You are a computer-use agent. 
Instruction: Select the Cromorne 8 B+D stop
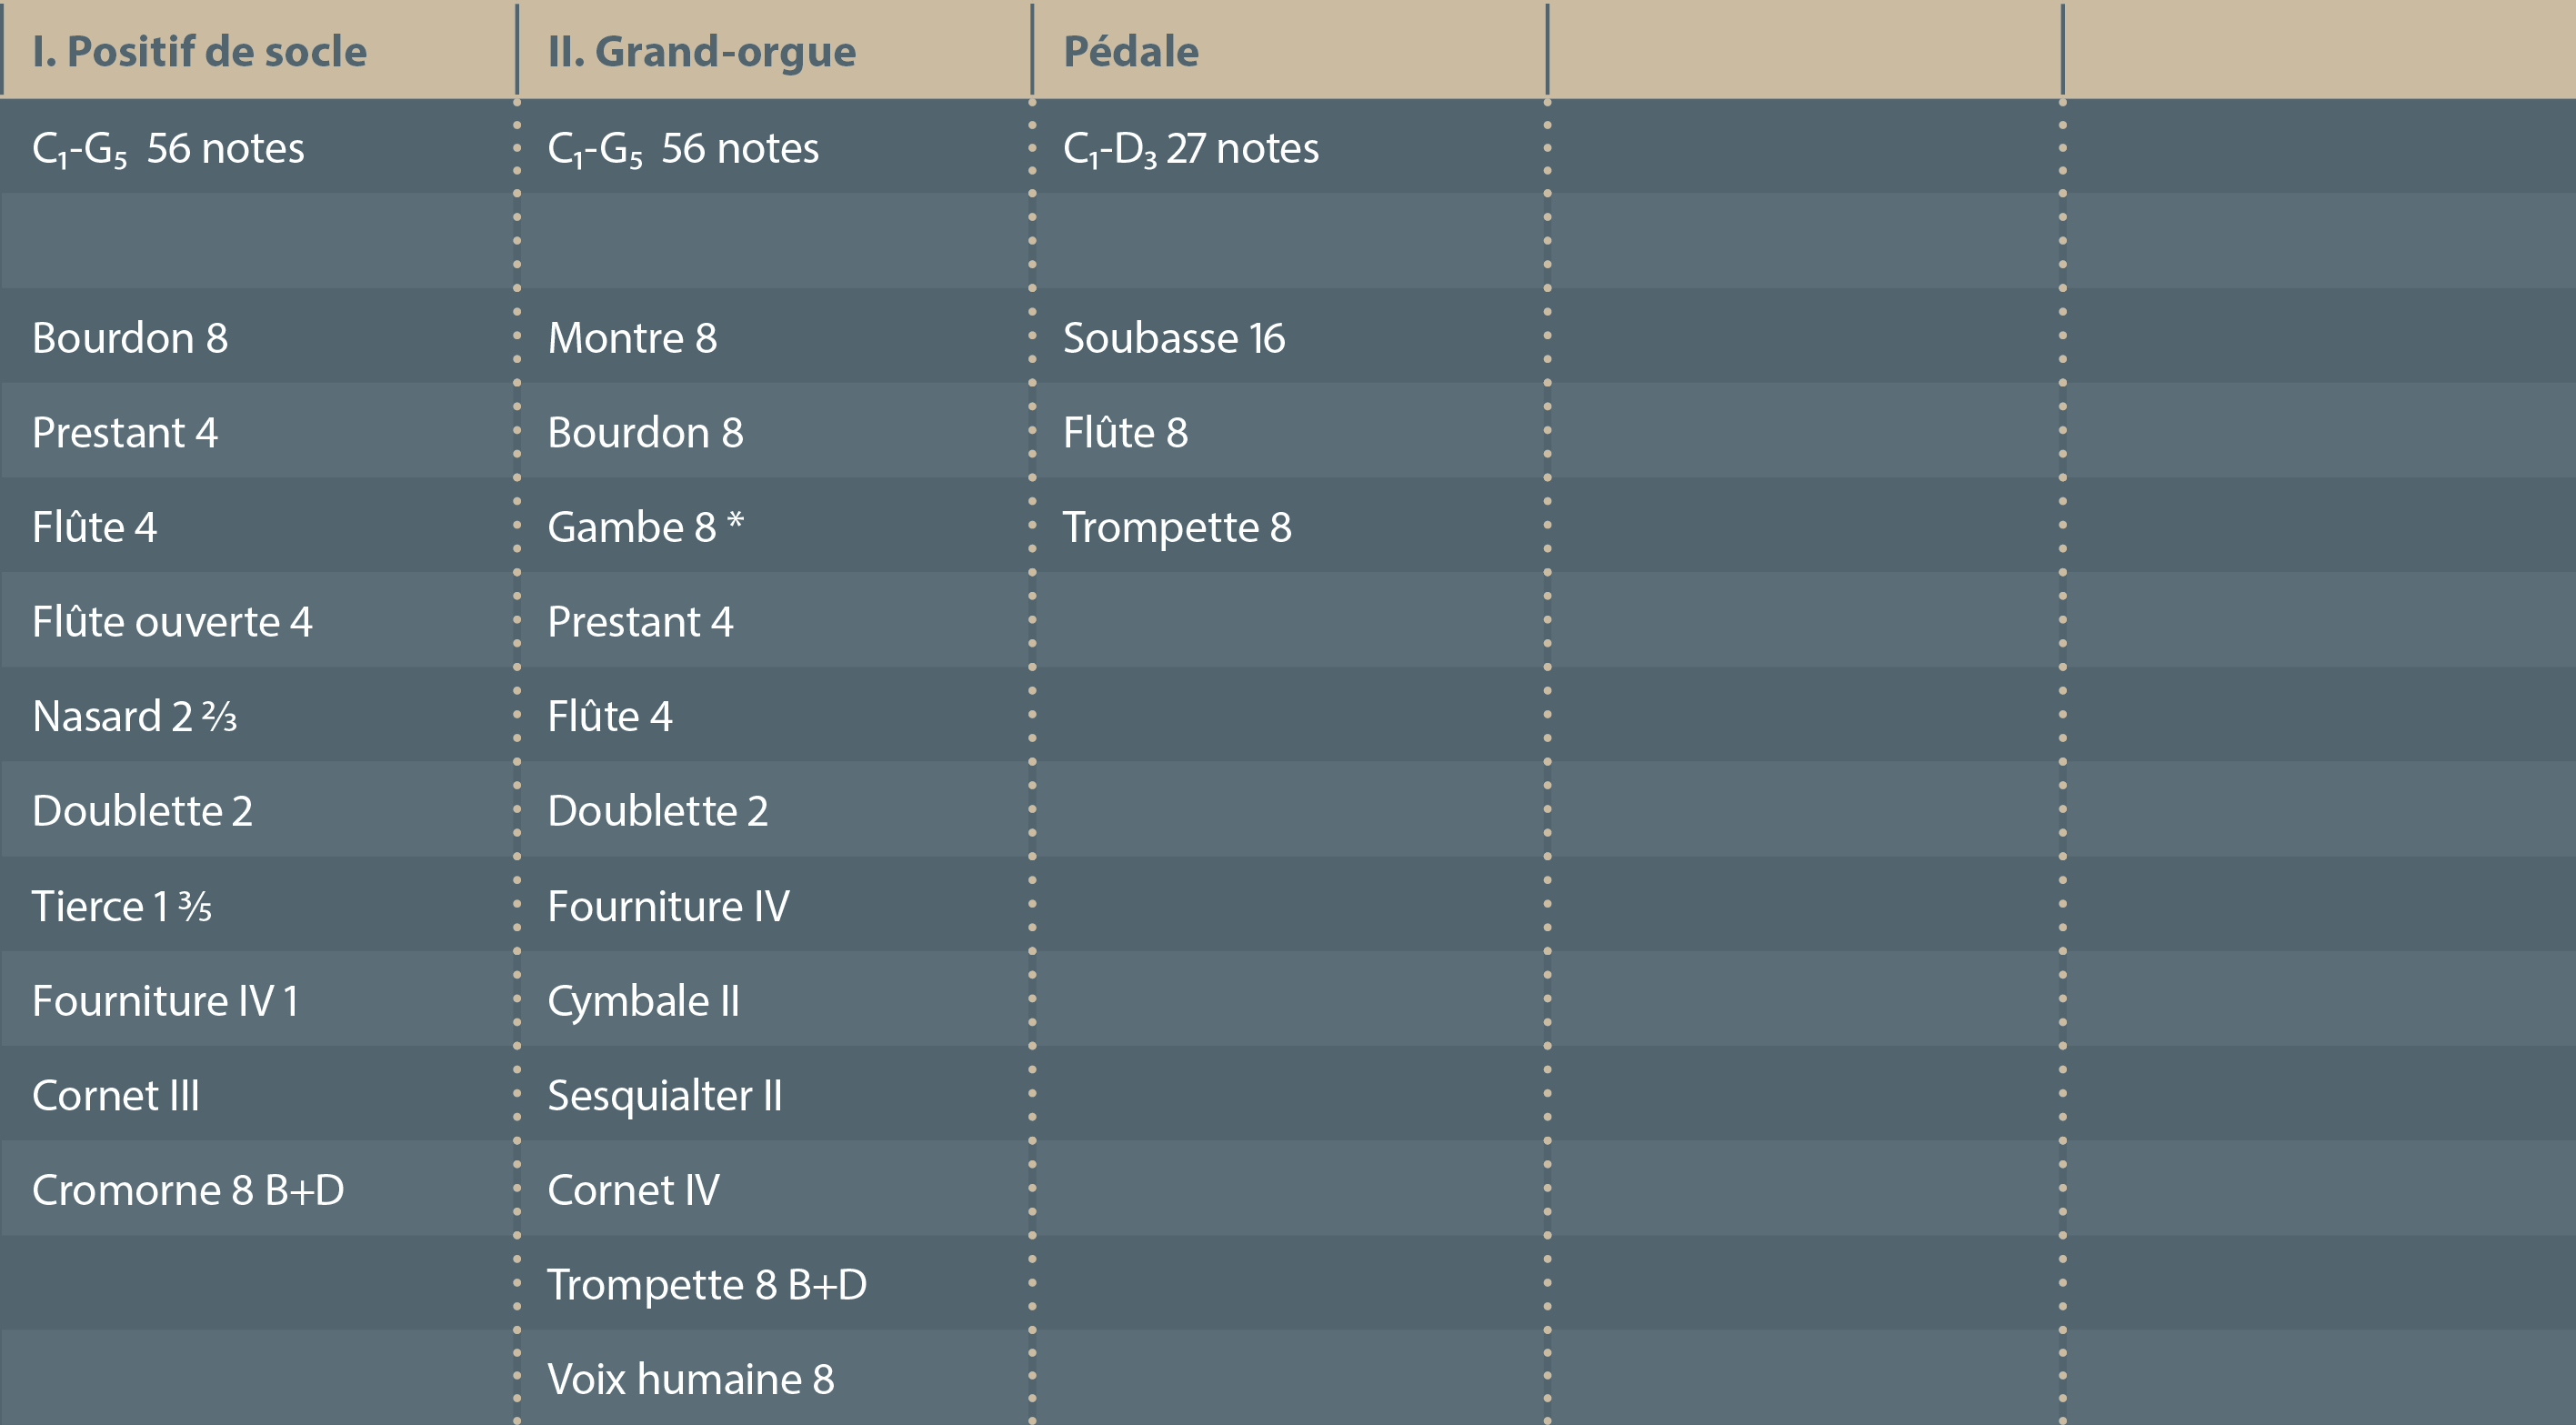188,1190
